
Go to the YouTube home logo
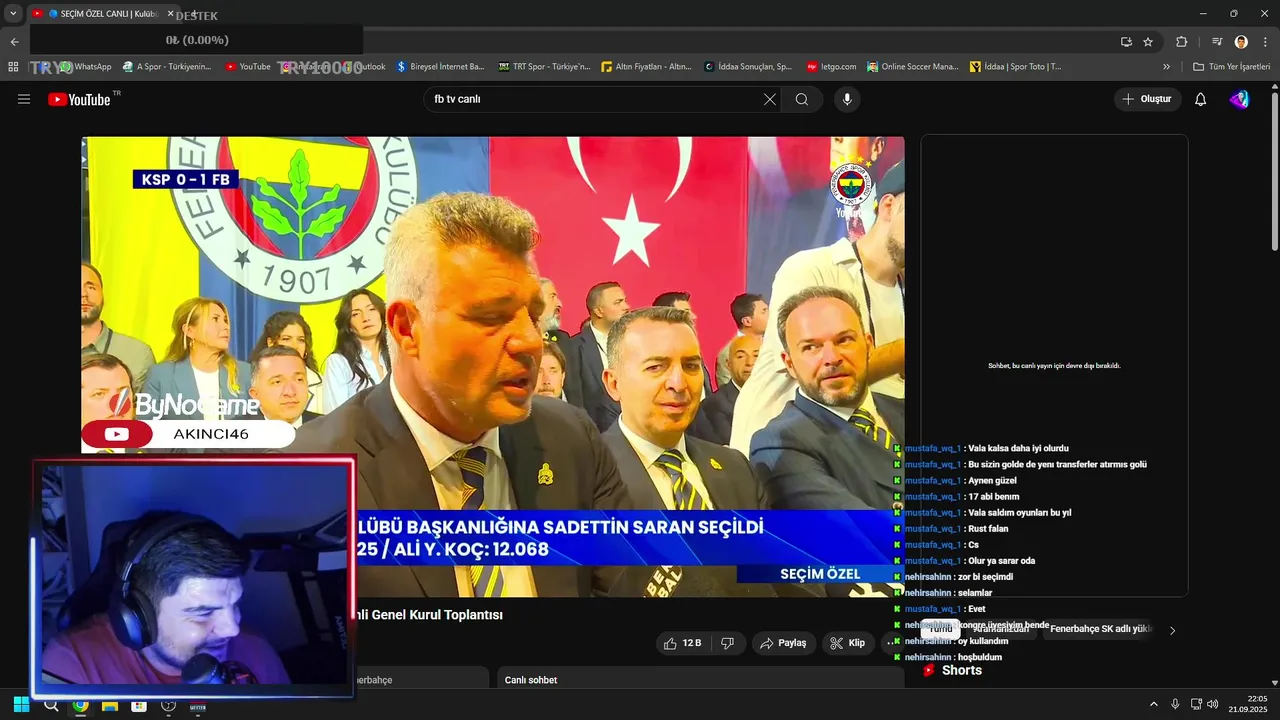tap(80, 99)
